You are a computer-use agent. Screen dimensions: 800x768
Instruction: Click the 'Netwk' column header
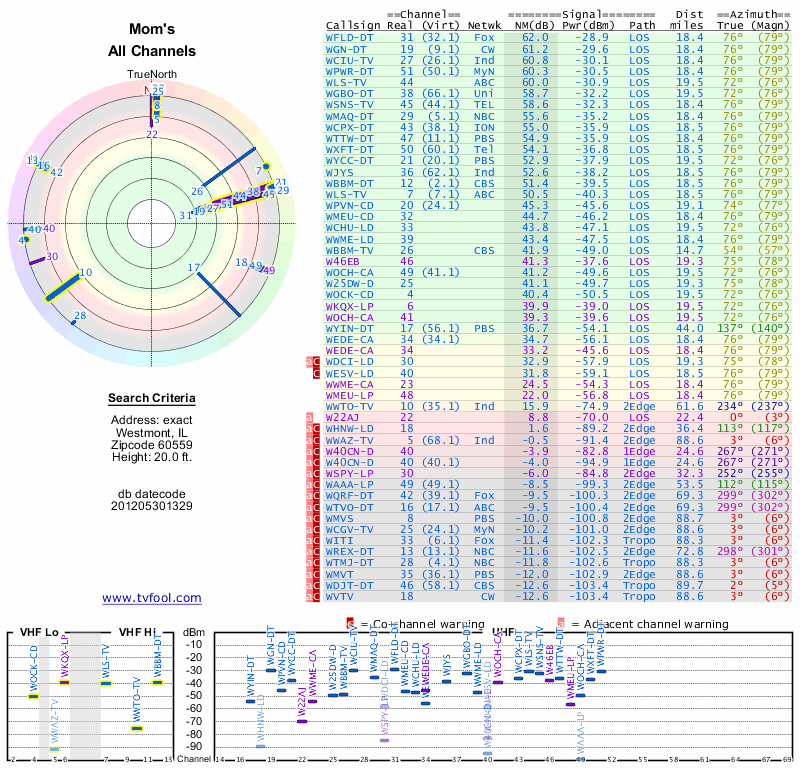click(x=485, y=26)
